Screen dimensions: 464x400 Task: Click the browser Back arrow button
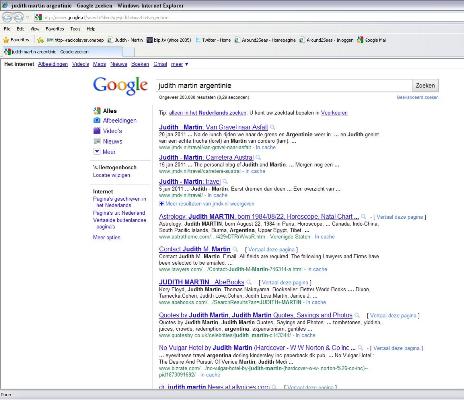click(x=7, y=17)
